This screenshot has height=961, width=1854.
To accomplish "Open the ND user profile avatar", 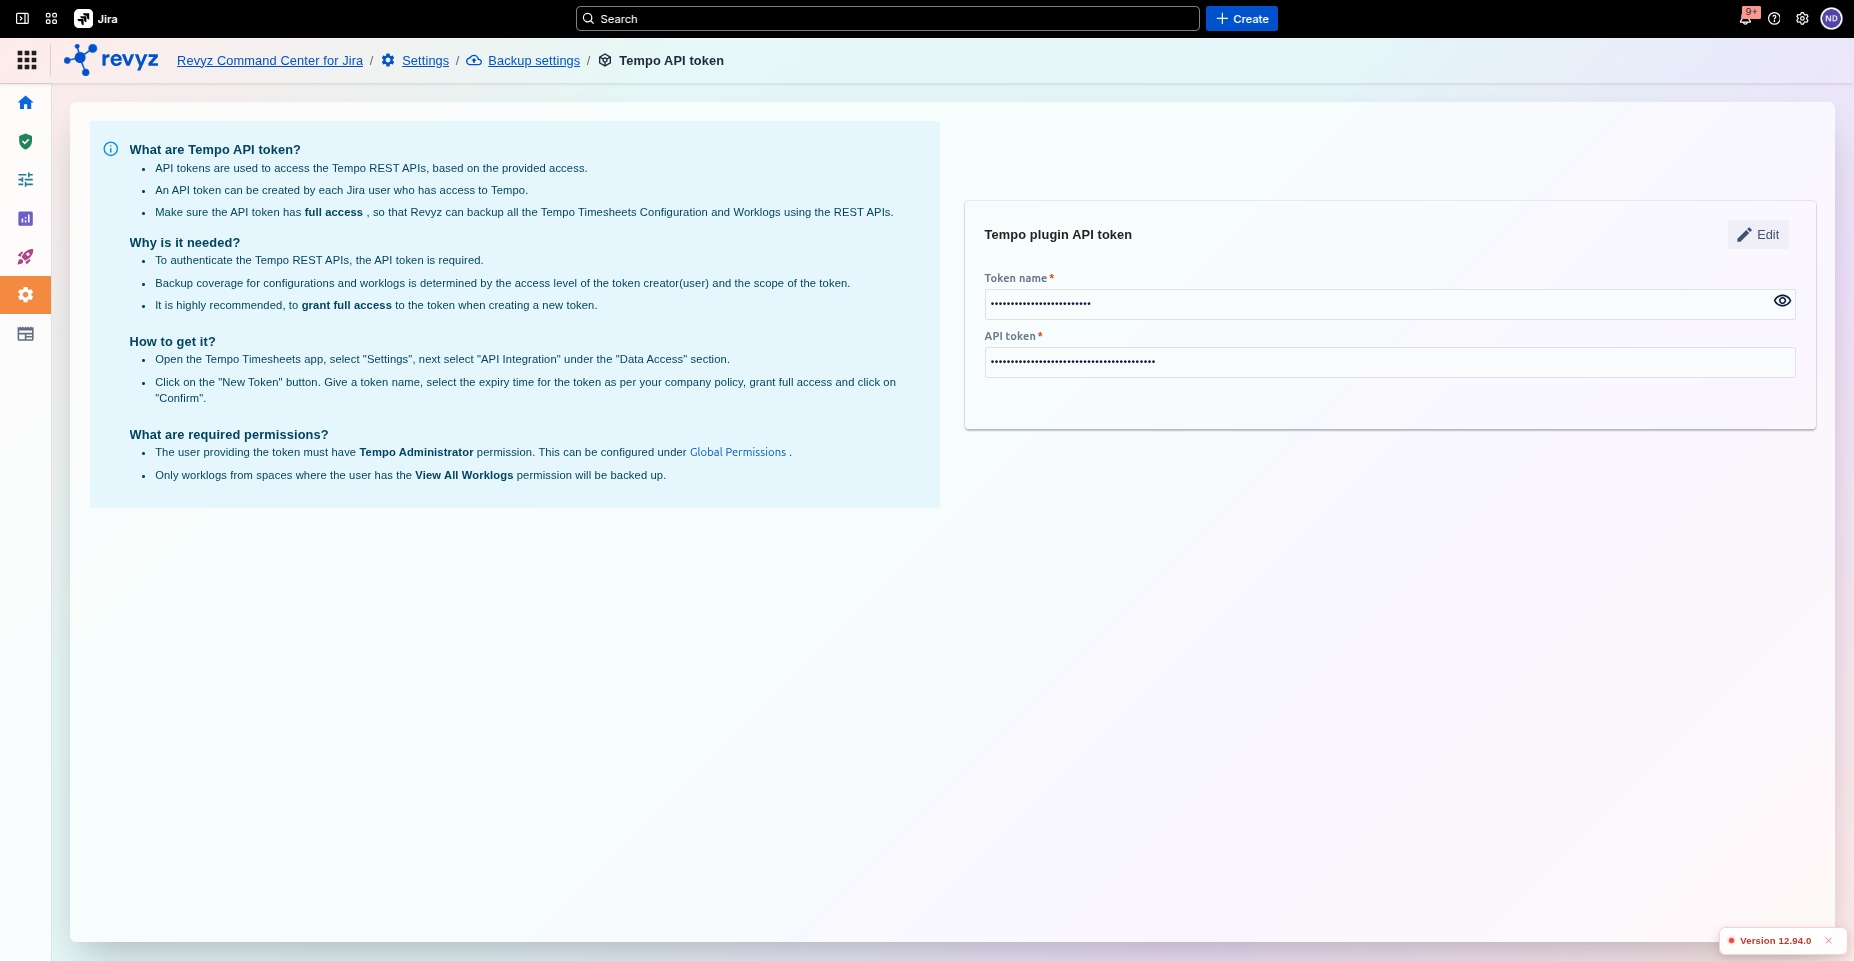I will coord(1831,19).
